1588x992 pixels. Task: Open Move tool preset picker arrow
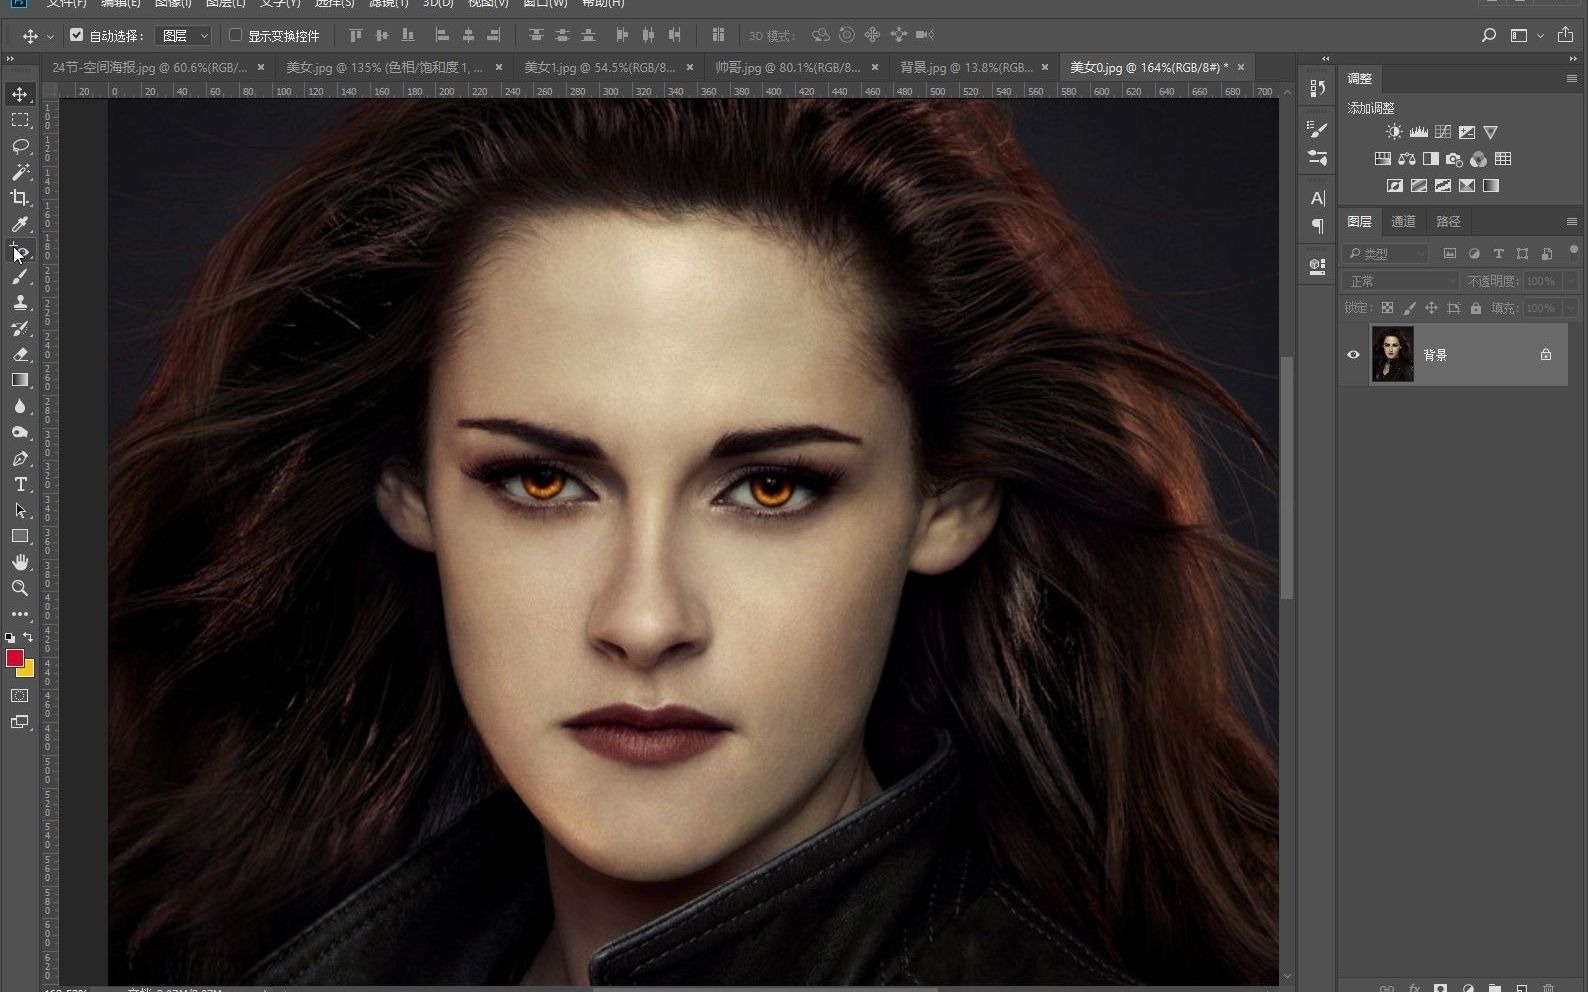tap(50, 36)
